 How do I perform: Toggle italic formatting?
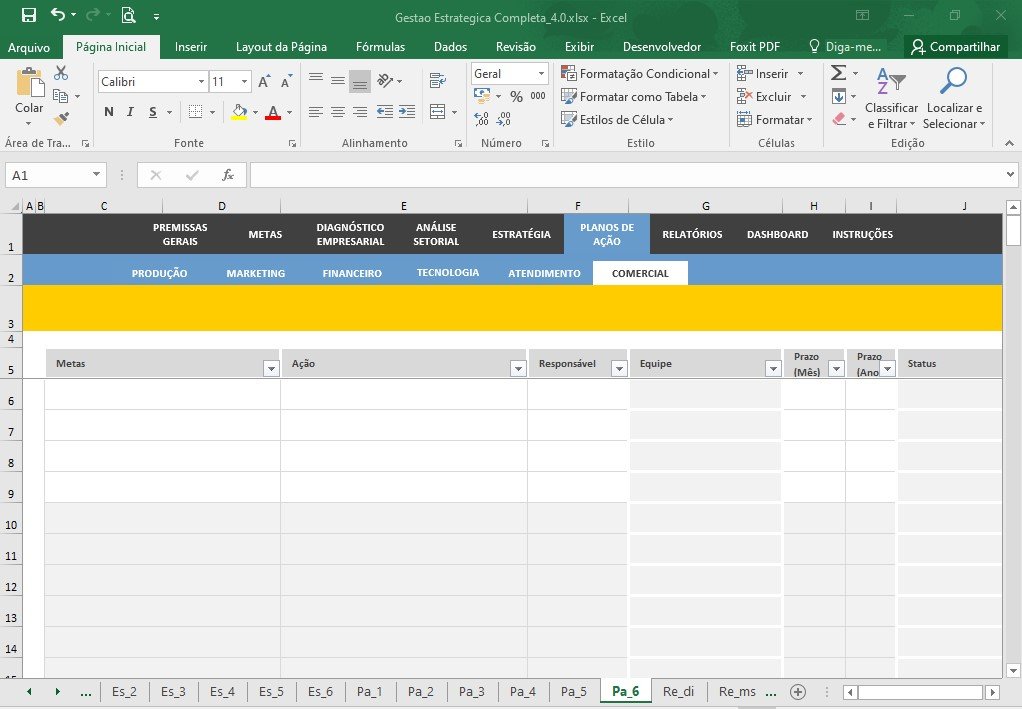(130, 112)
